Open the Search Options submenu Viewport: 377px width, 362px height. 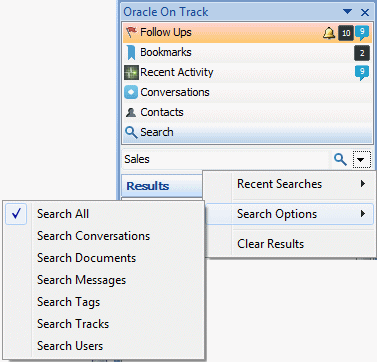(x=289, y=214)
